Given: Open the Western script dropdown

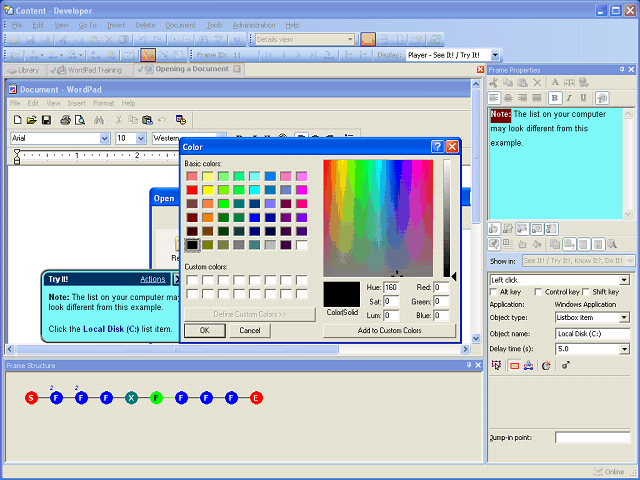Looking at the screenshot, I should [x=221, y=135].
